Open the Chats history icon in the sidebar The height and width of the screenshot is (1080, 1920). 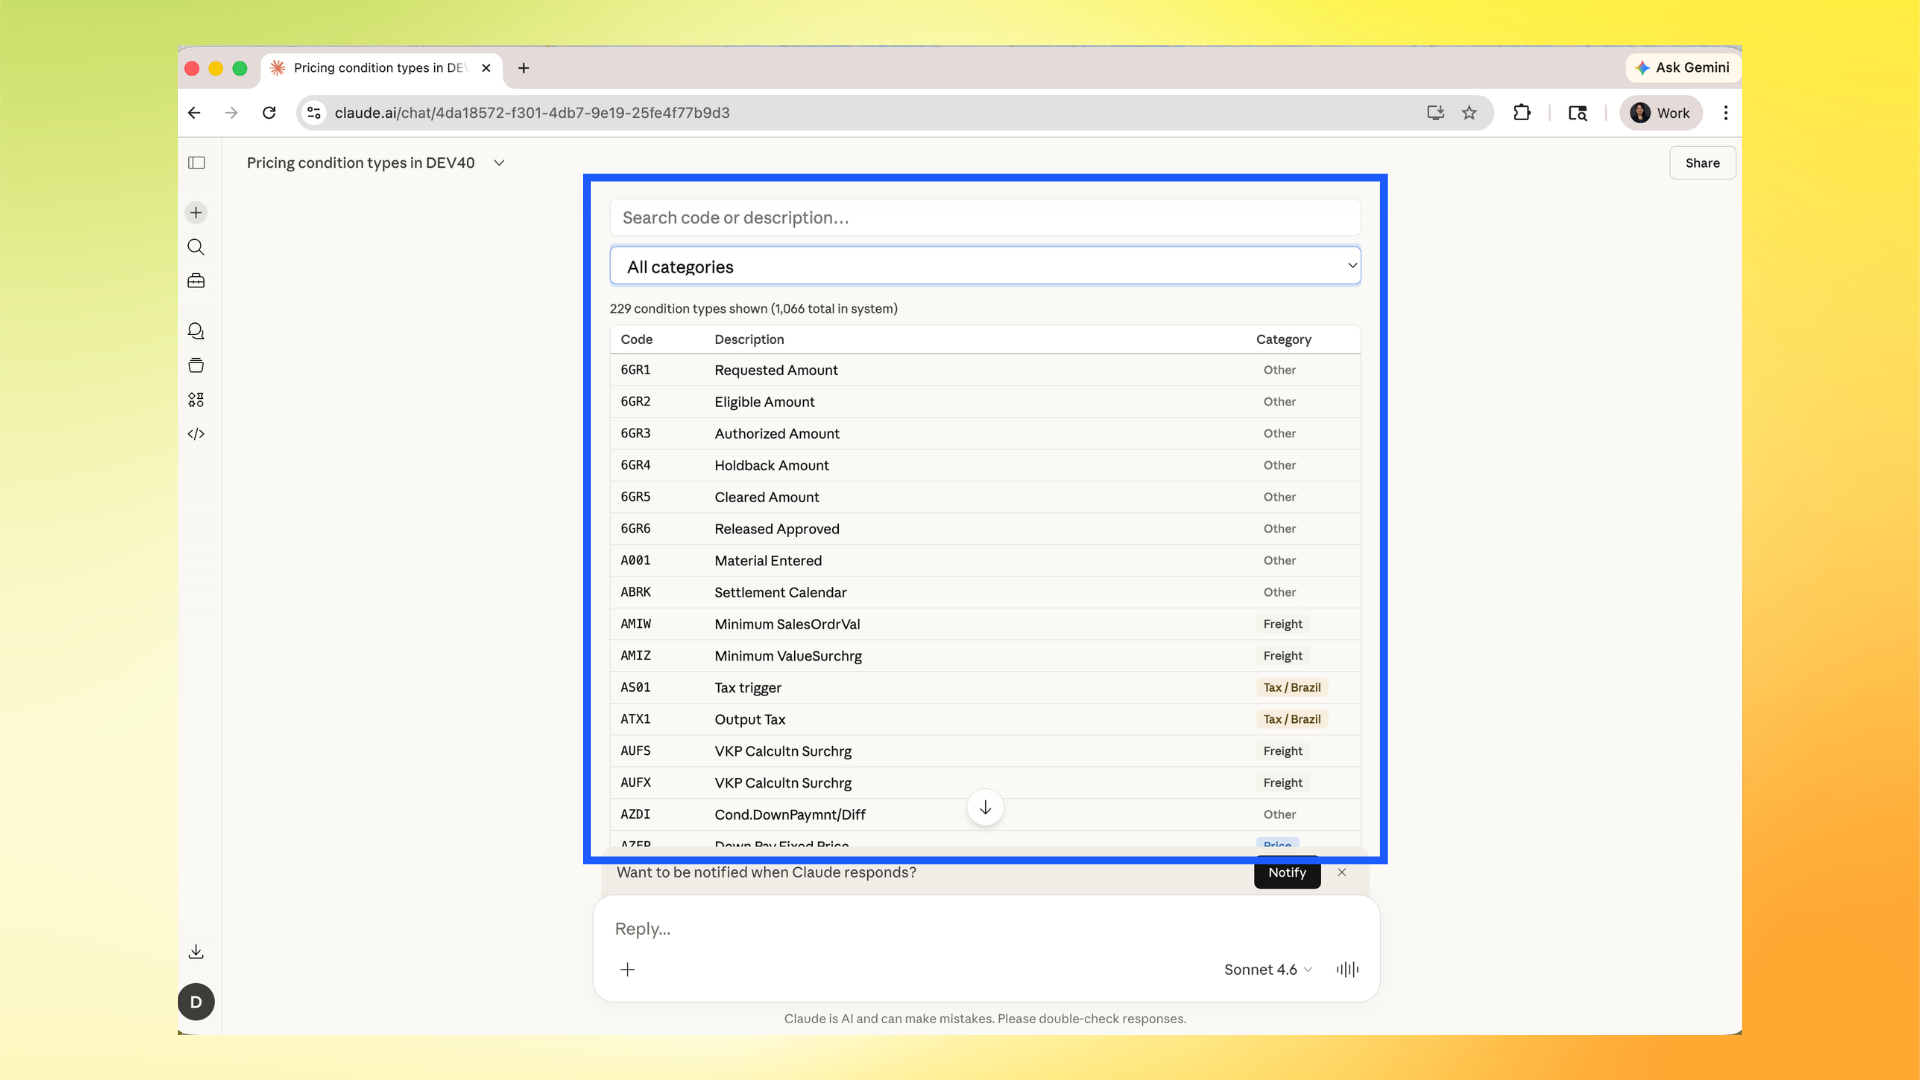(196, 331)
